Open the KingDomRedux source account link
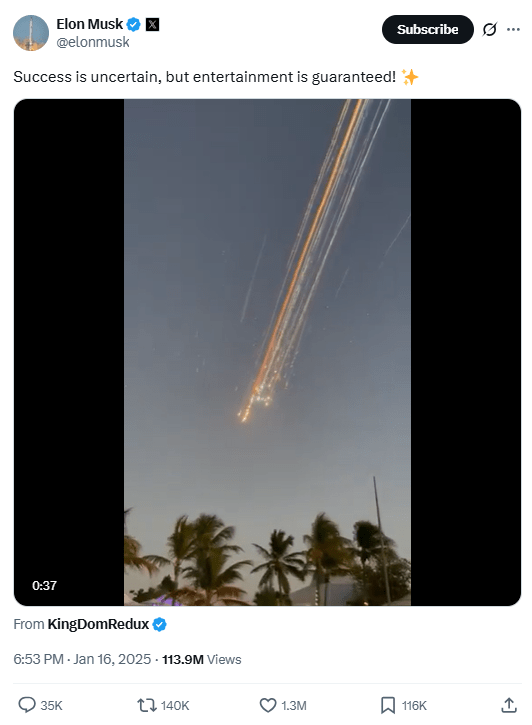532x725 pixels. tap(98, 624)
